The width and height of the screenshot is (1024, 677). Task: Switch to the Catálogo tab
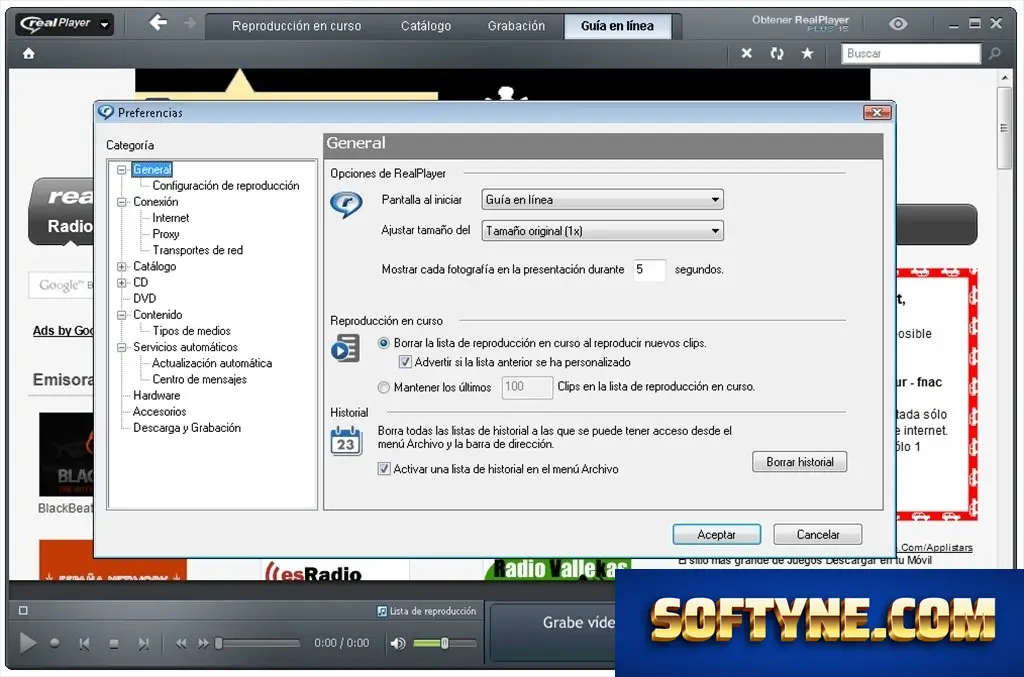tap(426, 26)
